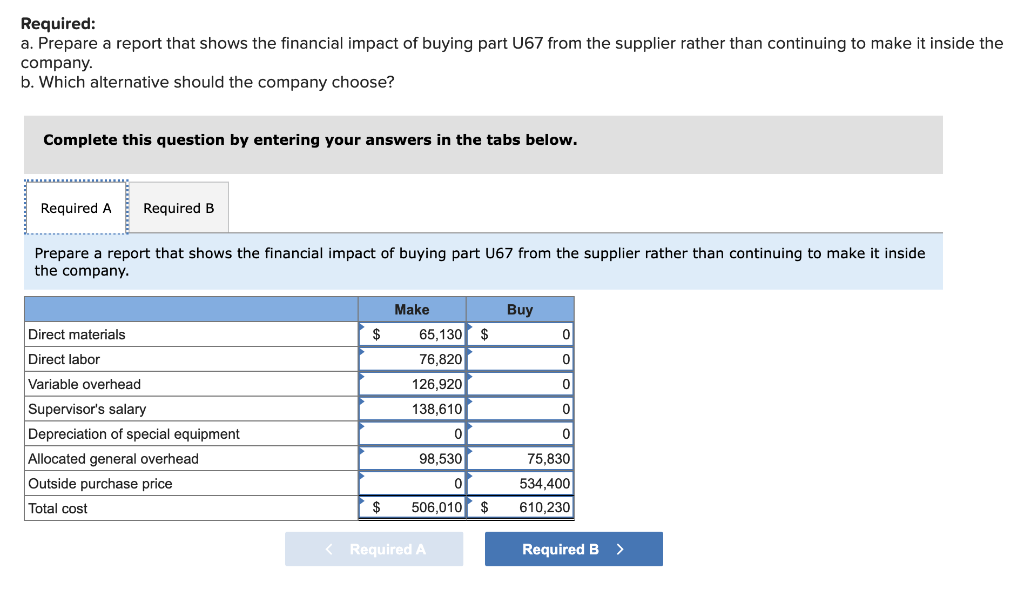This screenshot has width=1024, height=616.
Task: Open the Required B tab
Action: tap(179, 208)
